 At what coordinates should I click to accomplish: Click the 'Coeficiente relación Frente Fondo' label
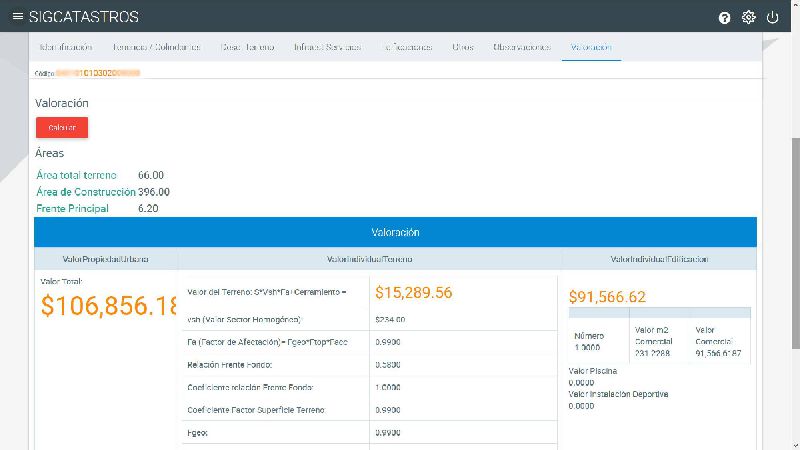click(250, 387)
